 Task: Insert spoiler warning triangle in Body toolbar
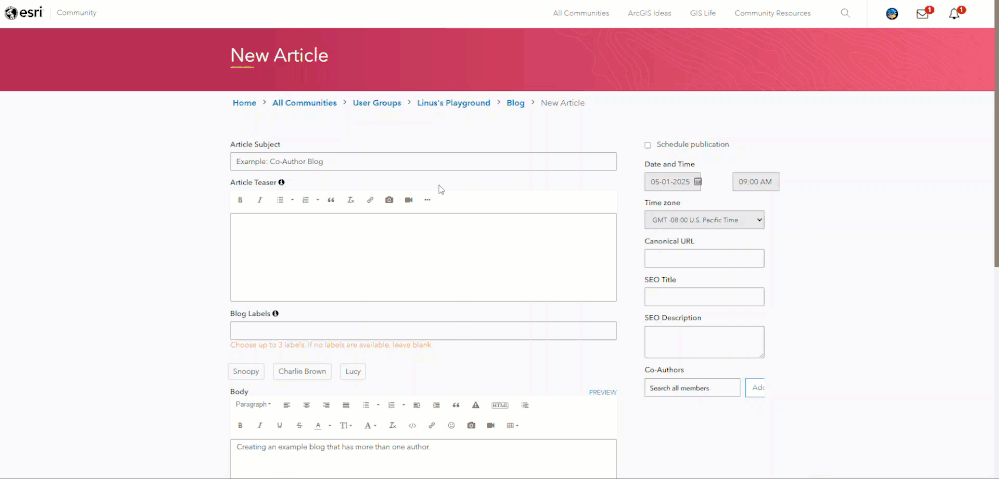point(475,405)
